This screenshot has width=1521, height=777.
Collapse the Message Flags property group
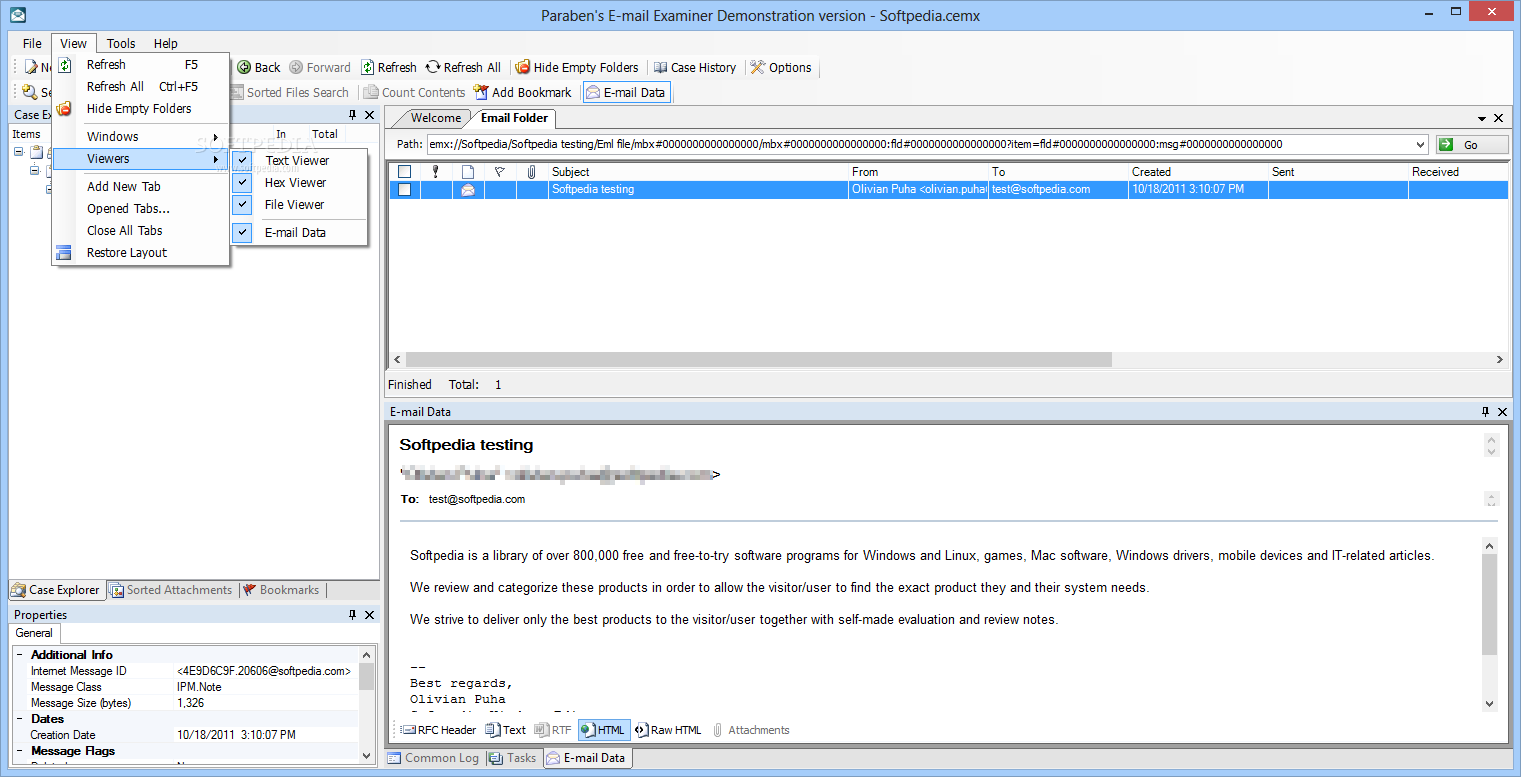(x=19, y=751)
